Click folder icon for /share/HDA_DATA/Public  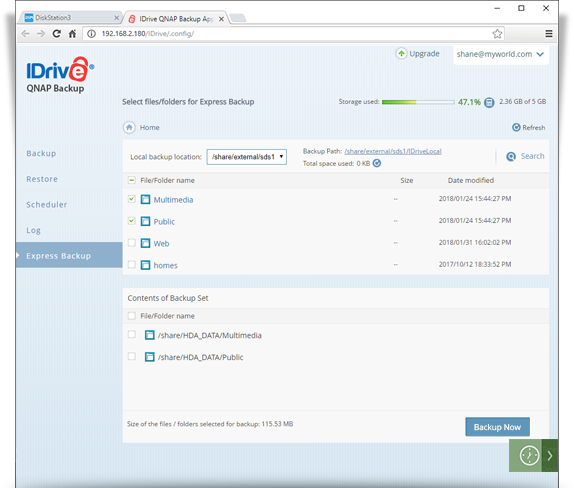tap(149, 357)
